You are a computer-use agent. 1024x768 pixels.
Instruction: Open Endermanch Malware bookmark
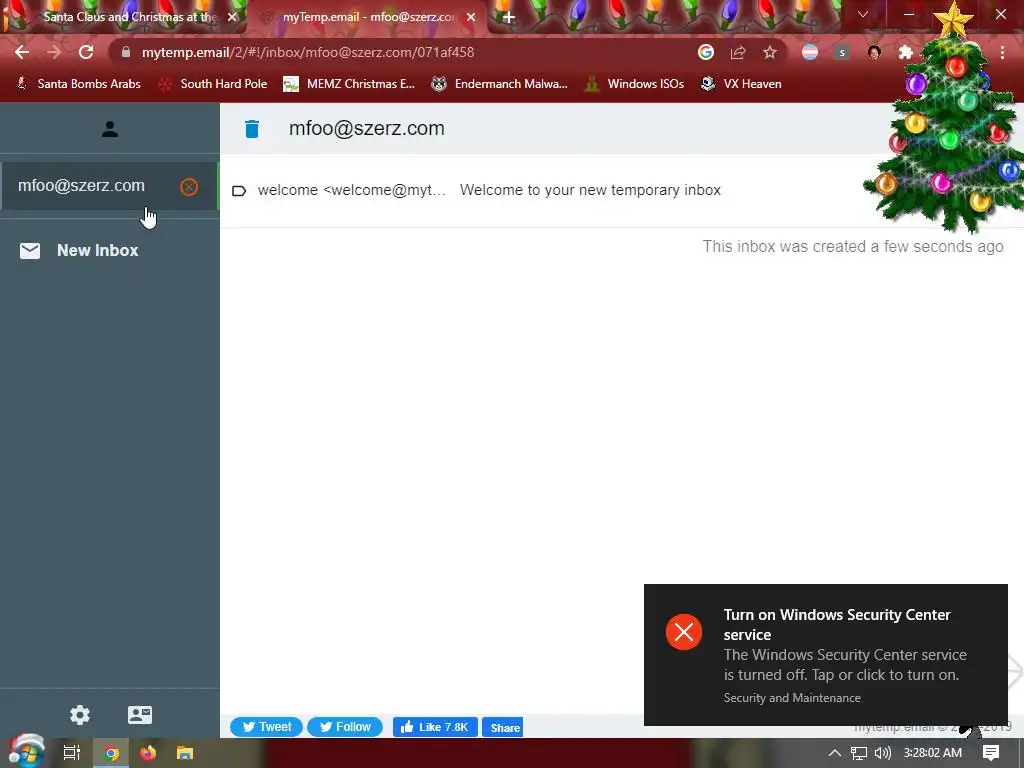[500, 84]
